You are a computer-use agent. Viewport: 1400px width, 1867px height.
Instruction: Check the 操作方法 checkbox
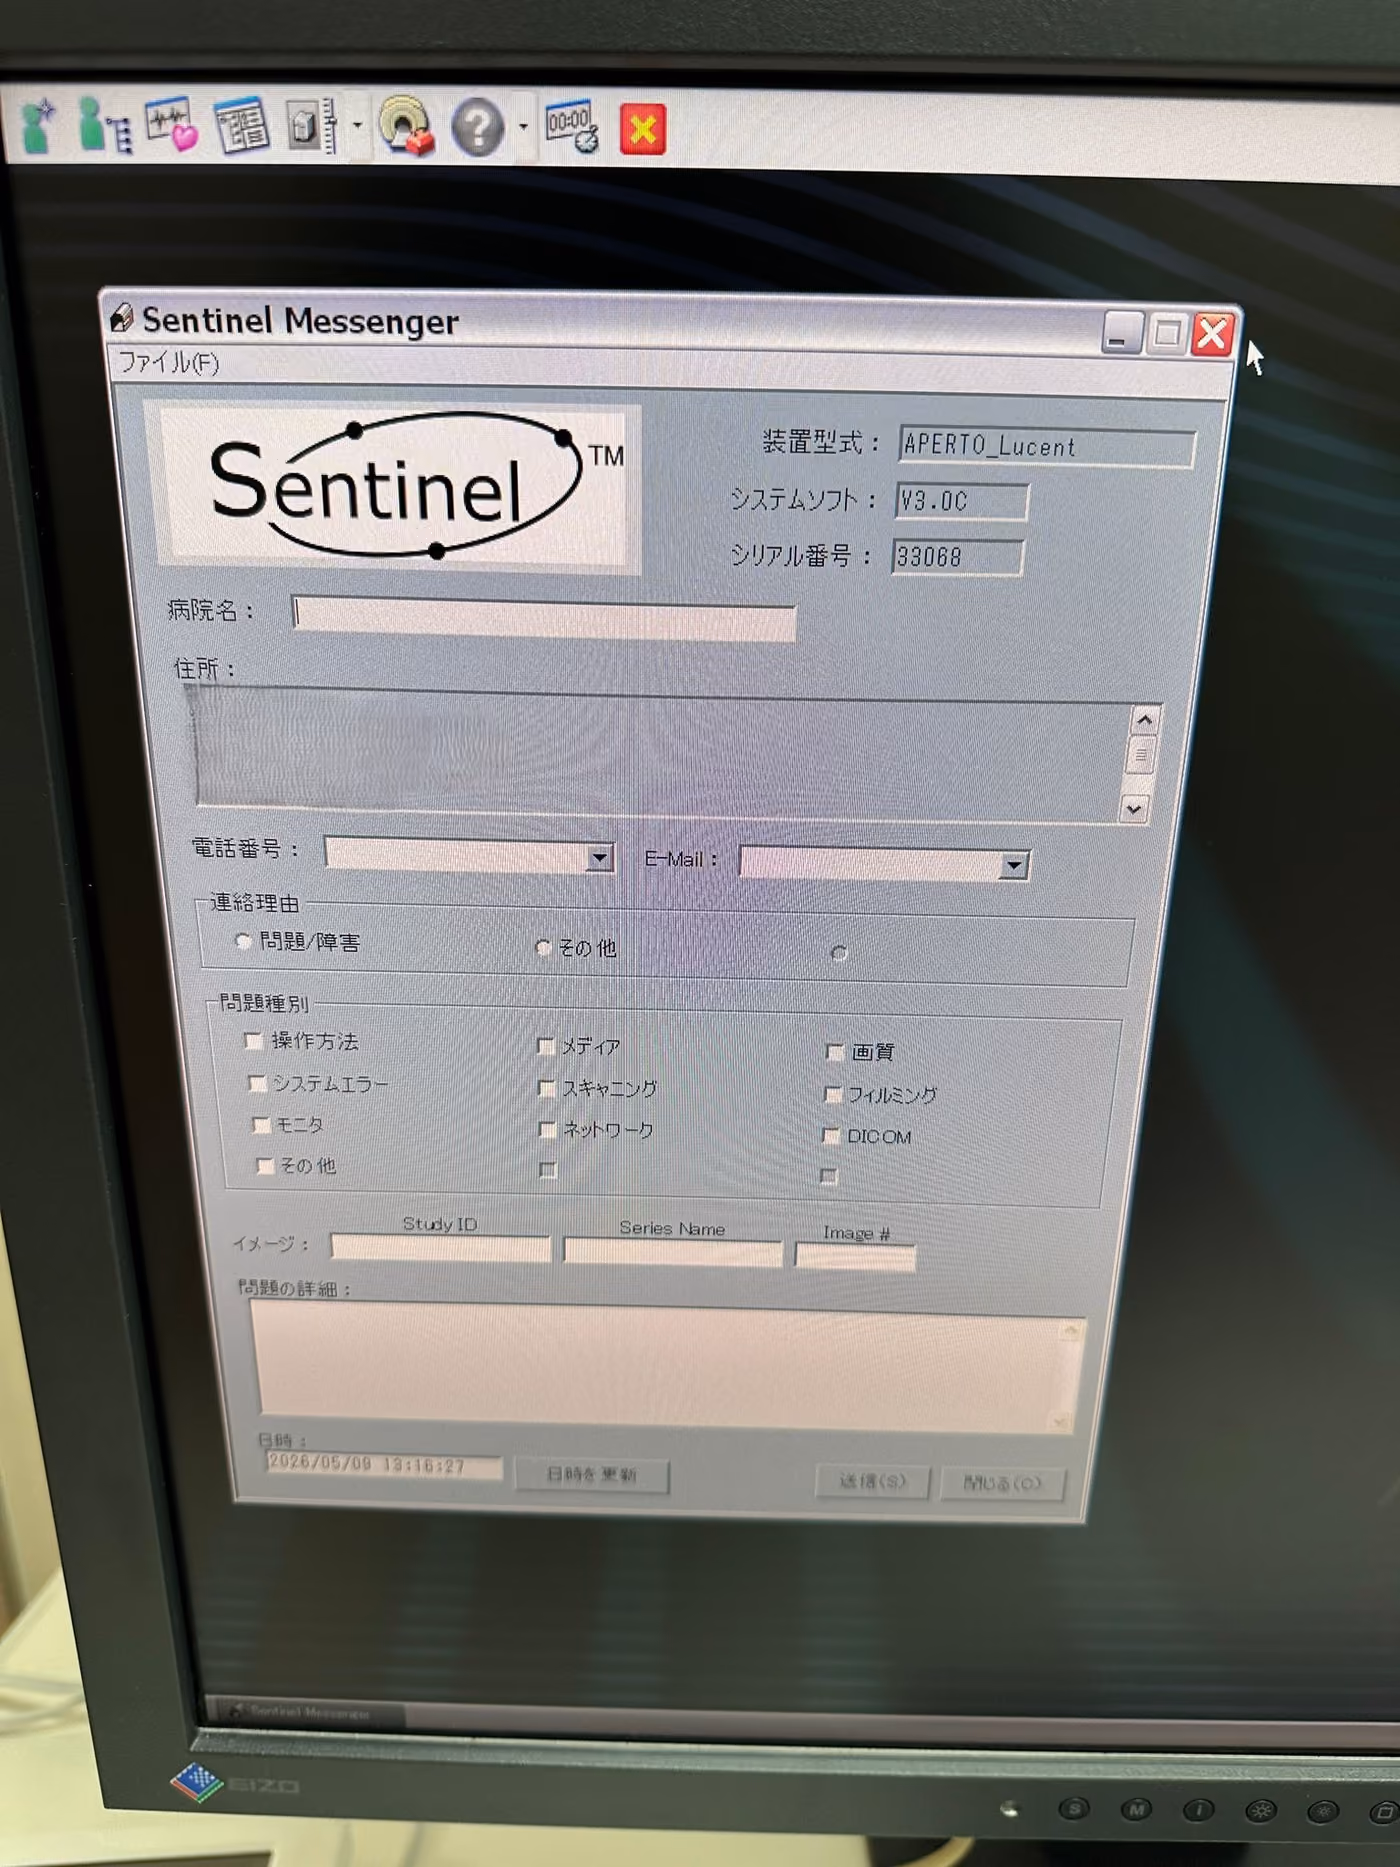tap(253, 1041)
